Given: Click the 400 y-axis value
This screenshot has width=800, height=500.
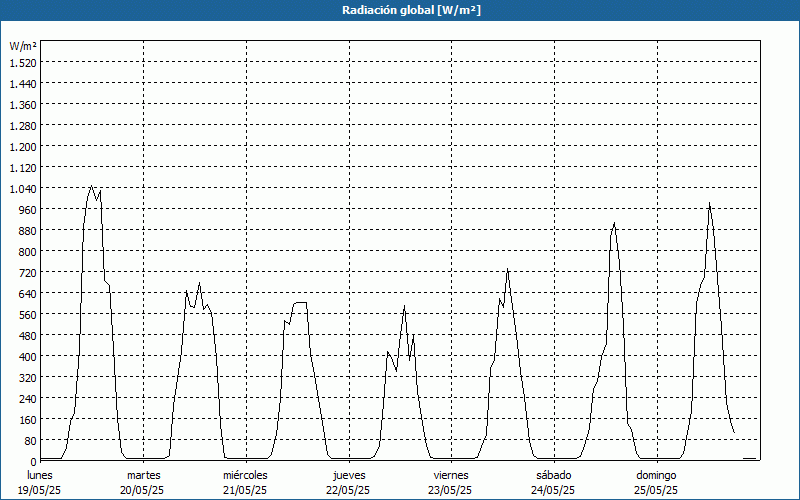Looking at the screenshot, I should coord(28,357).
